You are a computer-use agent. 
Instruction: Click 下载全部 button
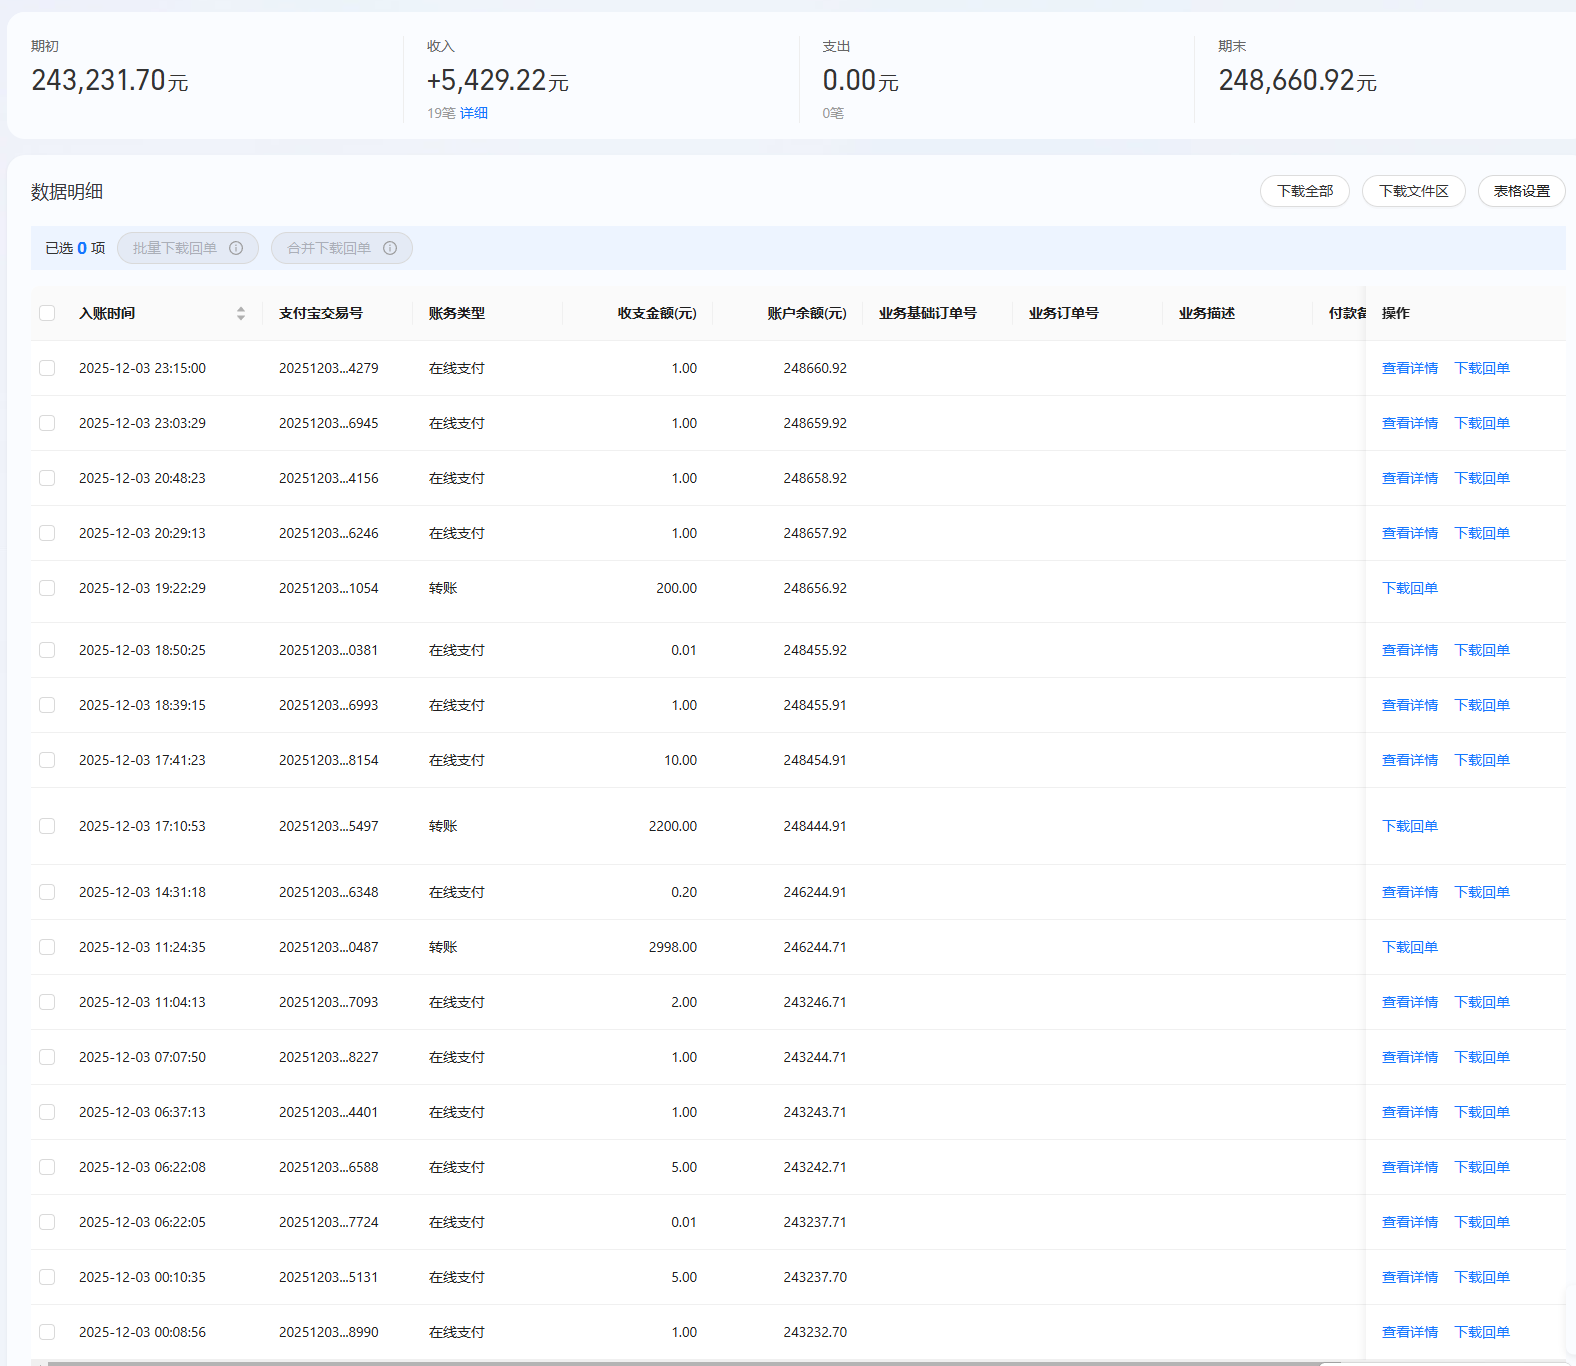point(1304,191)
